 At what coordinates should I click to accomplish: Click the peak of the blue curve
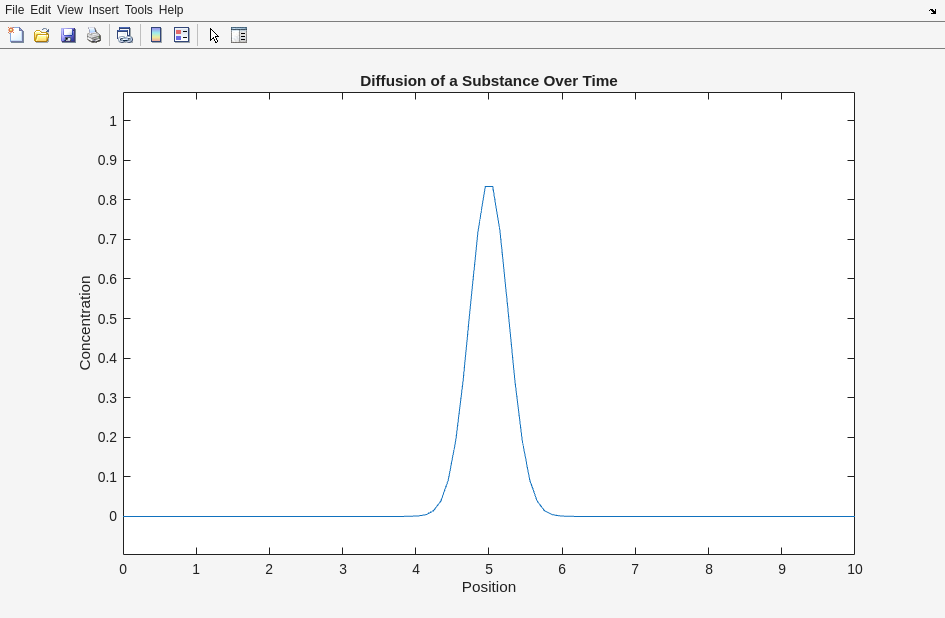tap(489, 187)
